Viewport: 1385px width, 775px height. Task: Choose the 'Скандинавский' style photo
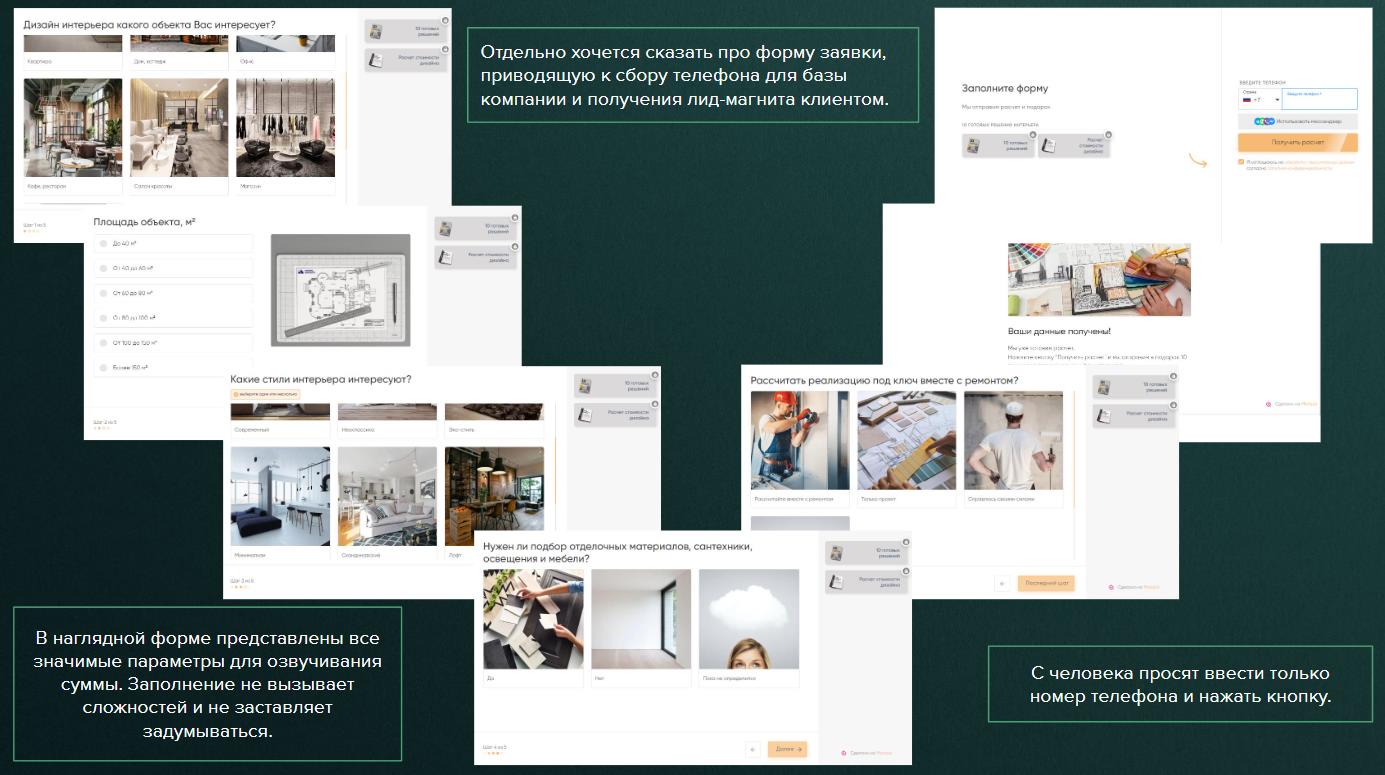[x=388, y=496]
